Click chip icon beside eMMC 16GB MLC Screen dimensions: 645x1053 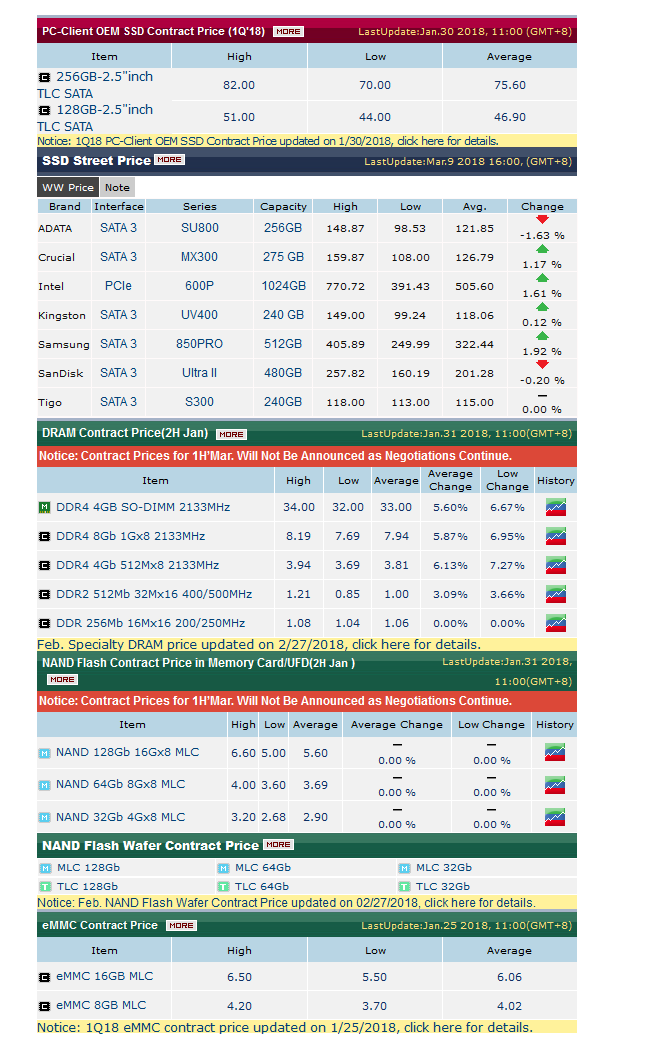coord(44,977)
